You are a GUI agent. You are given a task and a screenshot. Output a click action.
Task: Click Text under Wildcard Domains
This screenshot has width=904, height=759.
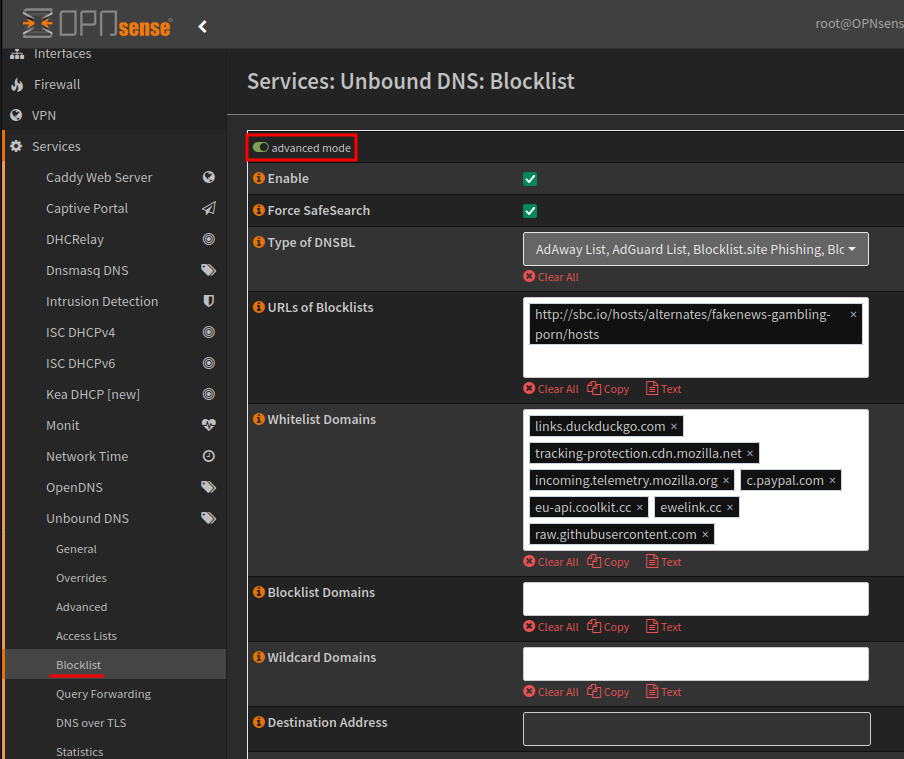point(664,692)
